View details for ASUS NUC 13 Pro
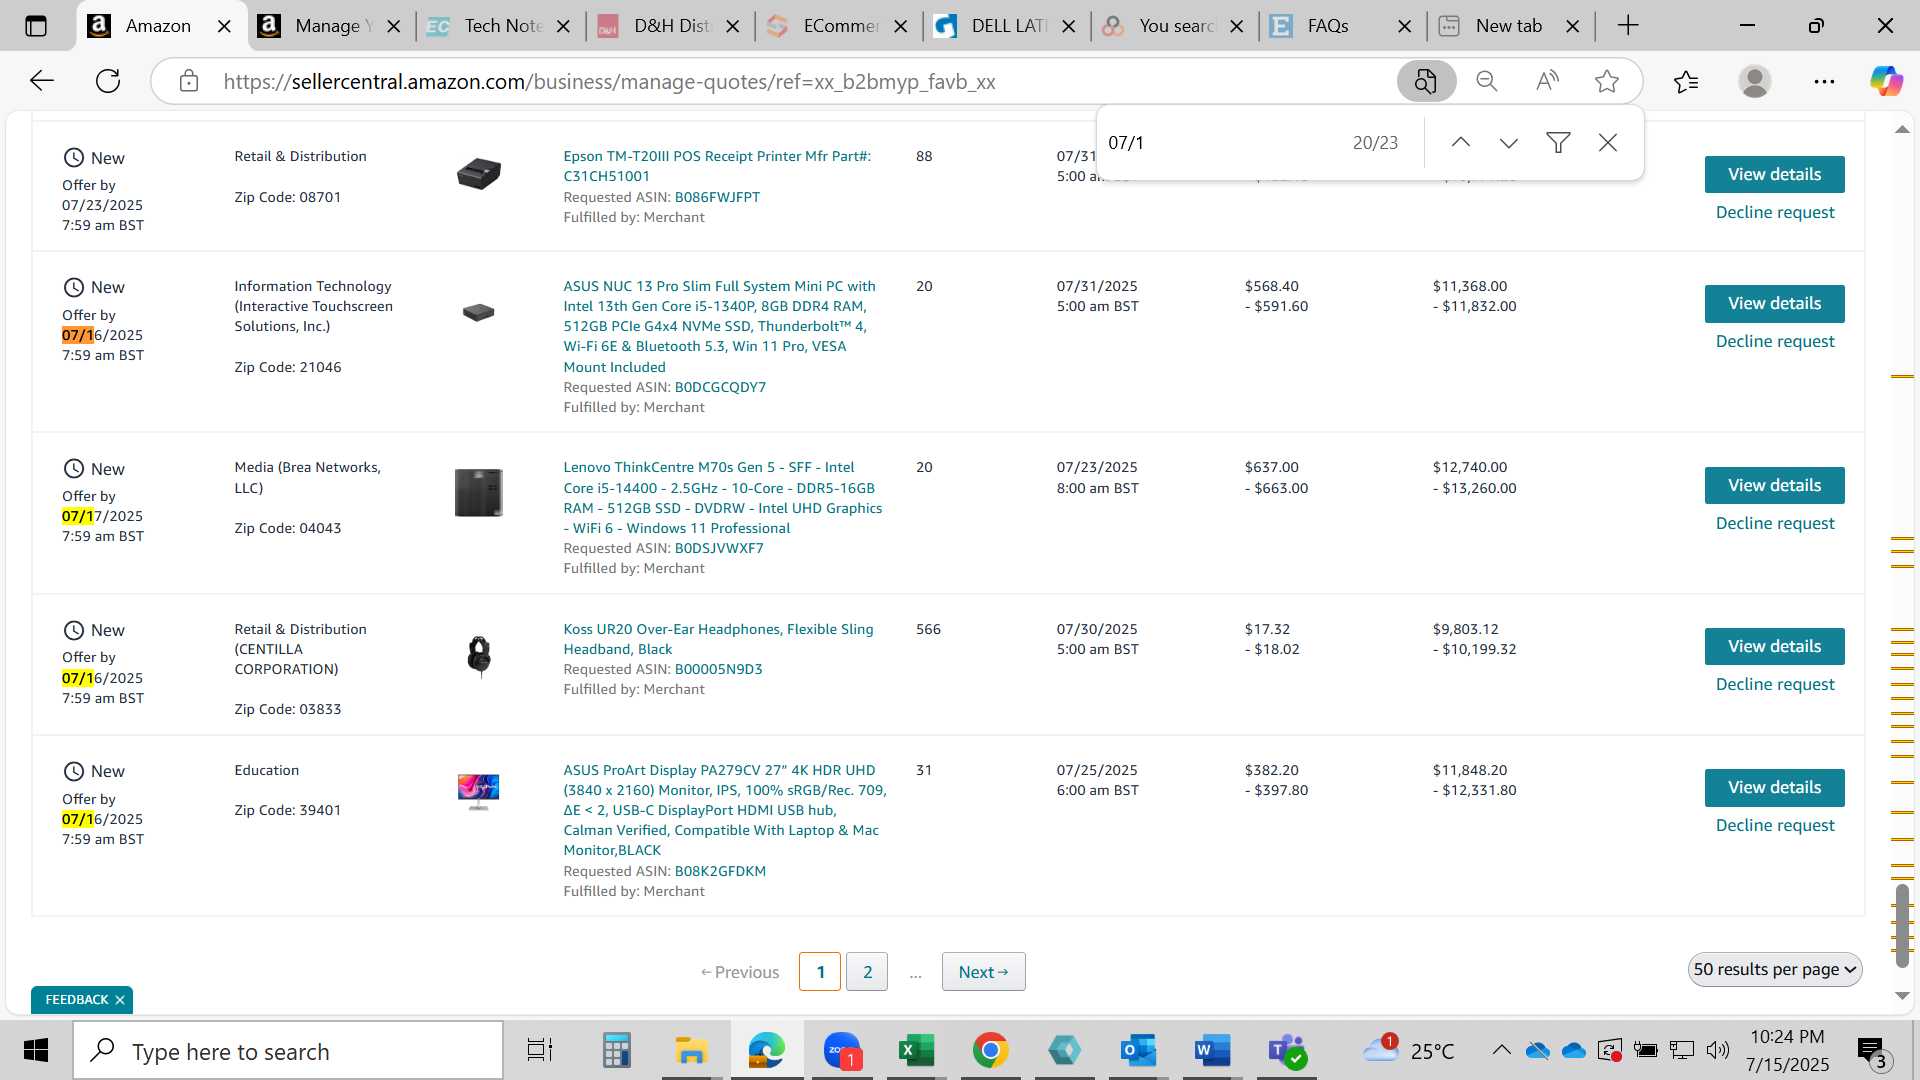Image resolution: width=1920 pixels, height=1080 pixels. pyautogui.click(x=1774, y=303)
